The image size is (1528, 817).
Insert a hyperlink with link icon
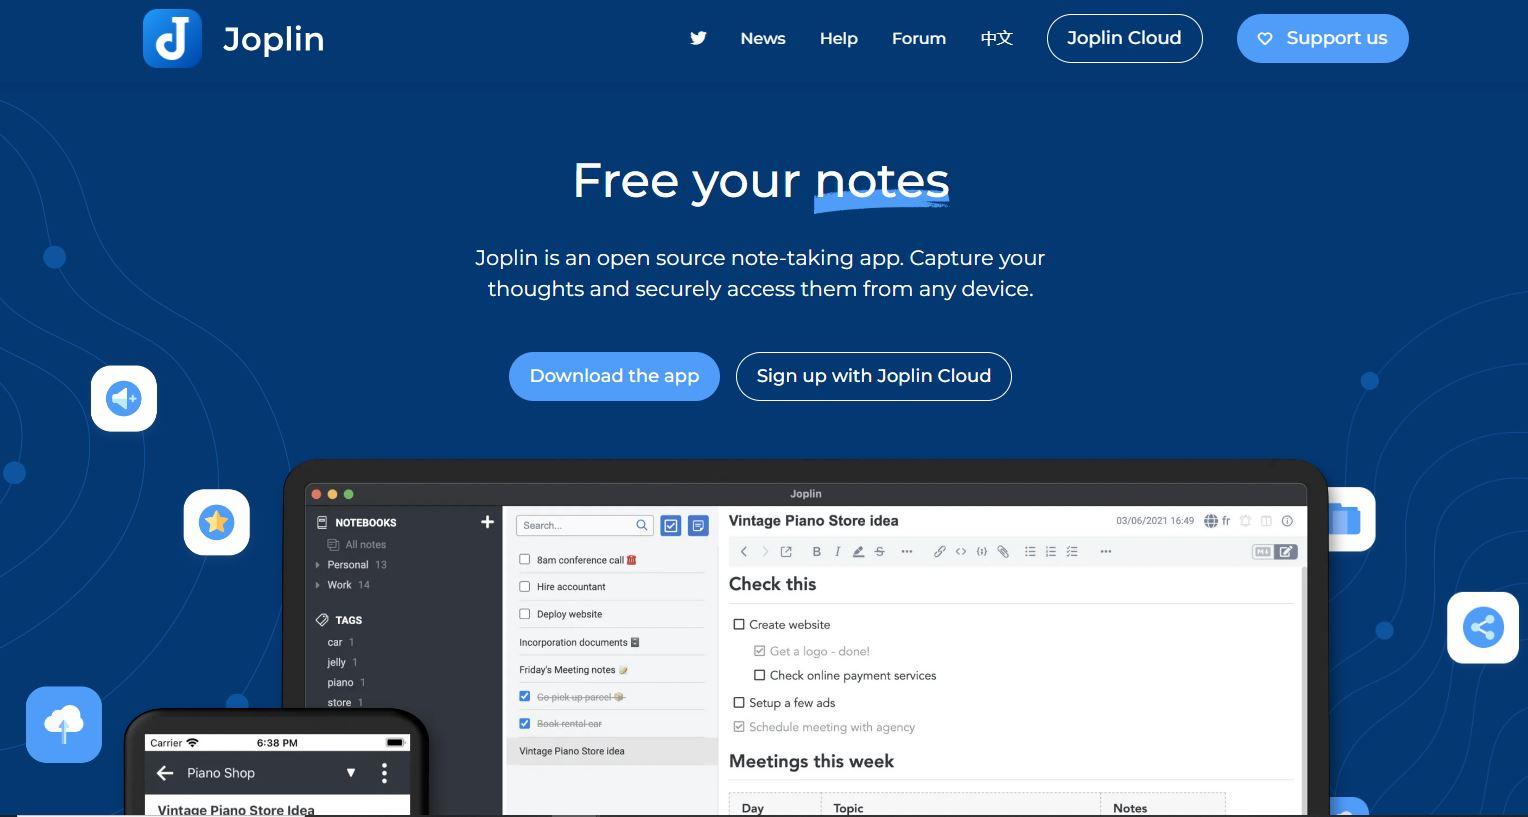coord(939,551)
